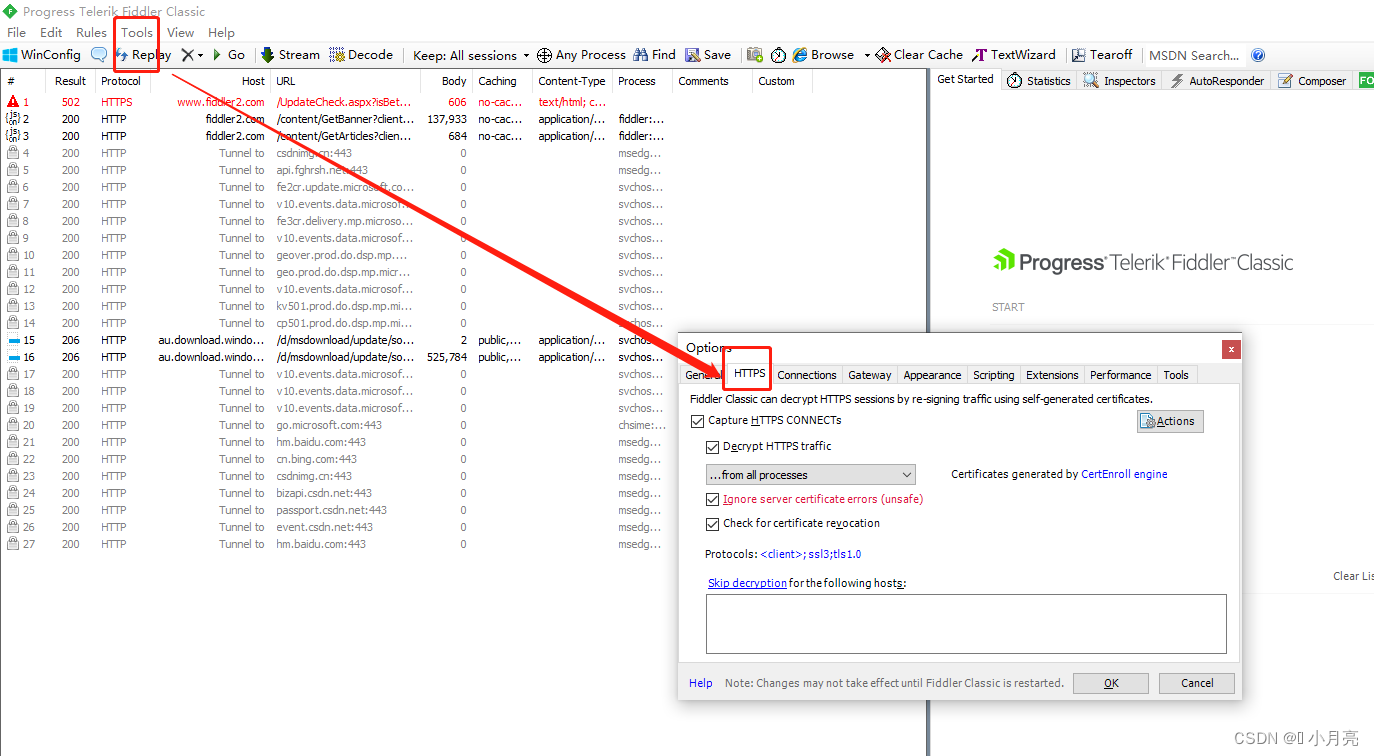Toggle Decrypt HTTPS traffic checkbox
Image resolution: width=1374 pixels, height=756 pixels.
click(713, 447)
